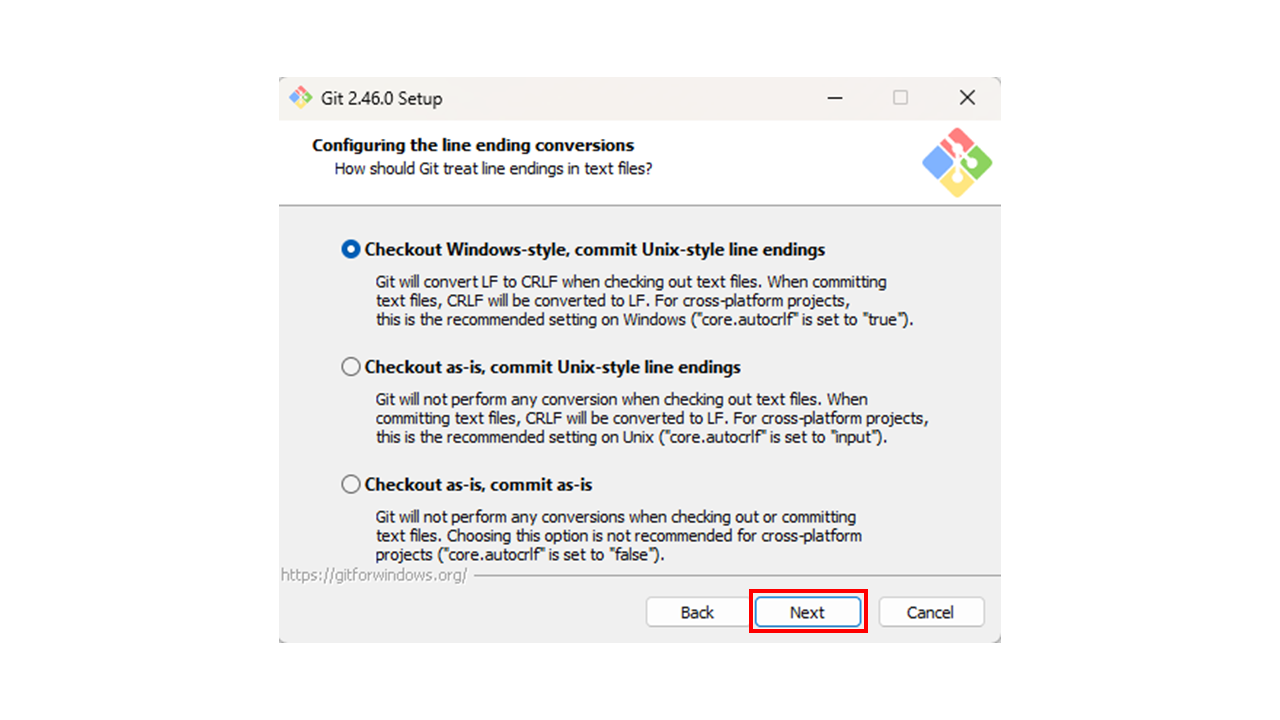Open the gitforwindows.org link
Screen dimensions: 1280x720
pyautogui.click(x=374, y=576)
